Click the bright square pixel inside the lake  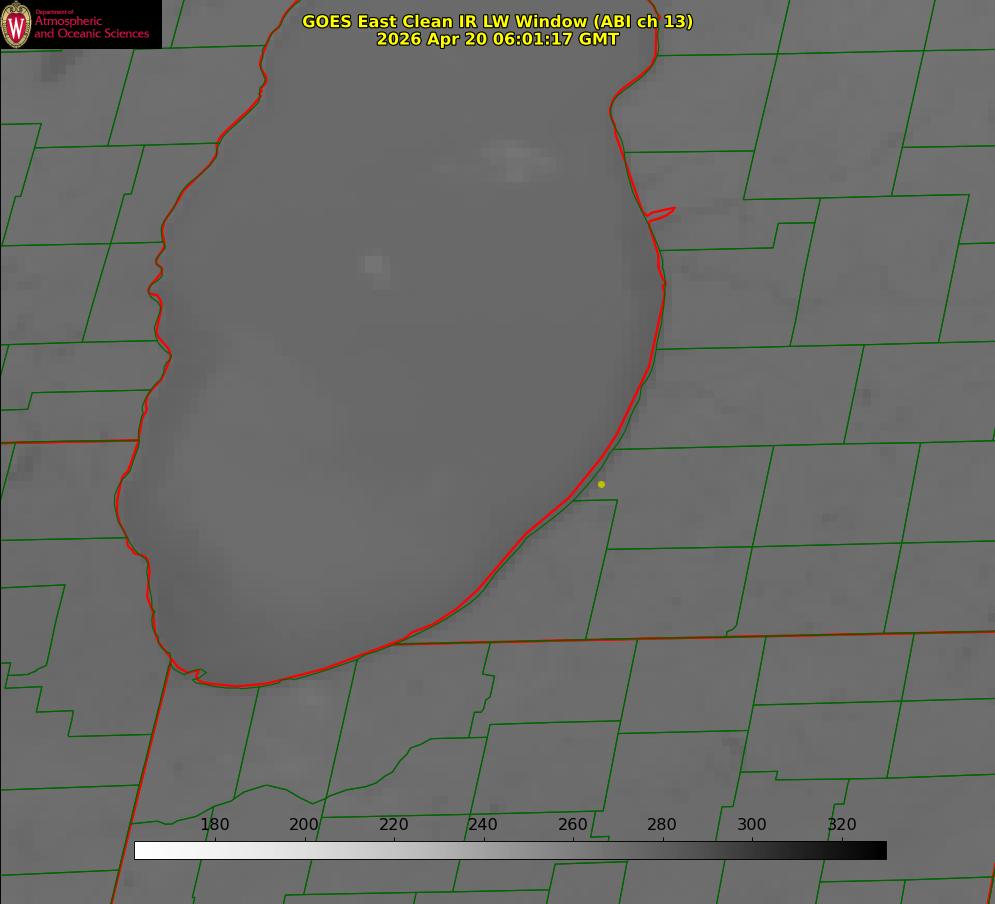pyautogui.click(x=374, y=265)
